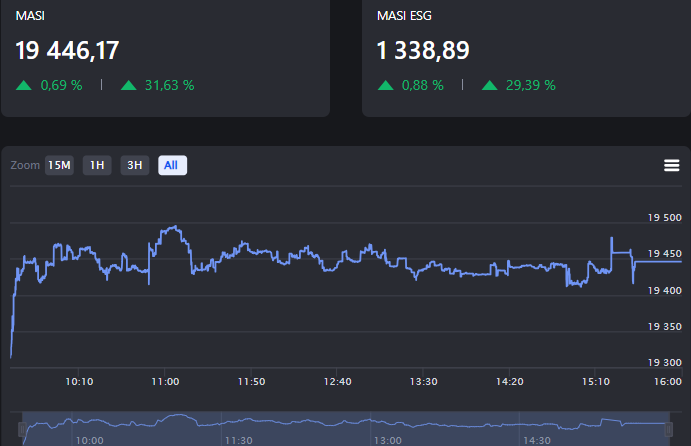Click the right navigator range handle
The width and height of the screenshot is (691, 446).
[669, 429]
